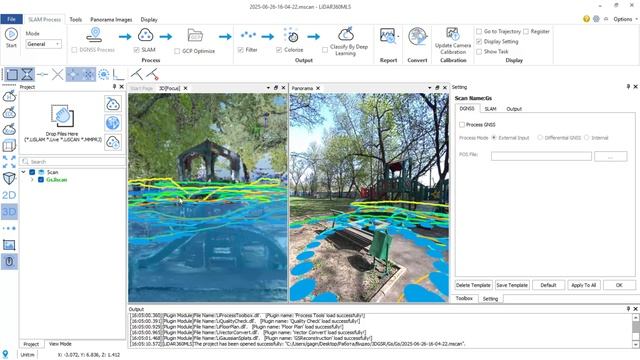This screenshot has width=640, height=360.
Task: Enable Classify By Deep Learning checkbox
Action: point(325,50)
